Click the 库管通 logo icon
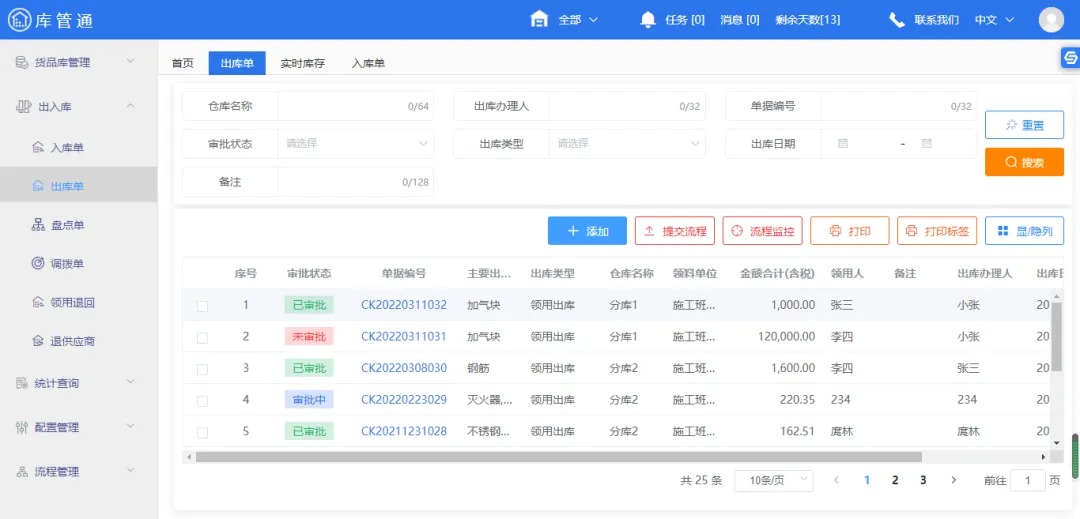Viewport: 1080px width, 519px height. tap(19, 20)
